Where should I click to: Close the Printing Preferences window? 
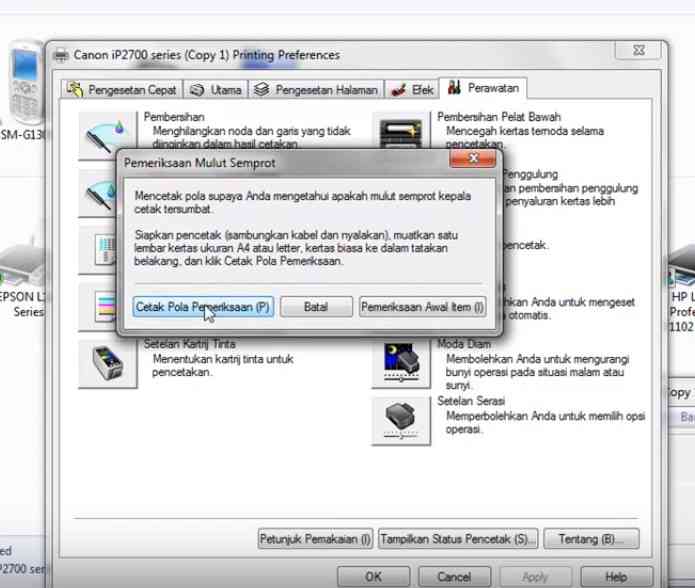(639, 50)
